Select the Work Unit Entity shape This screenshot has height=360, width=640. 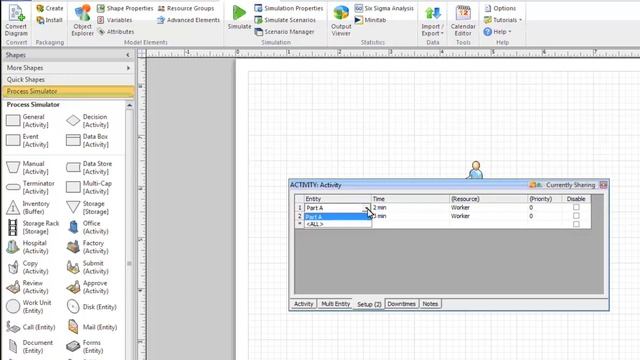29,307
